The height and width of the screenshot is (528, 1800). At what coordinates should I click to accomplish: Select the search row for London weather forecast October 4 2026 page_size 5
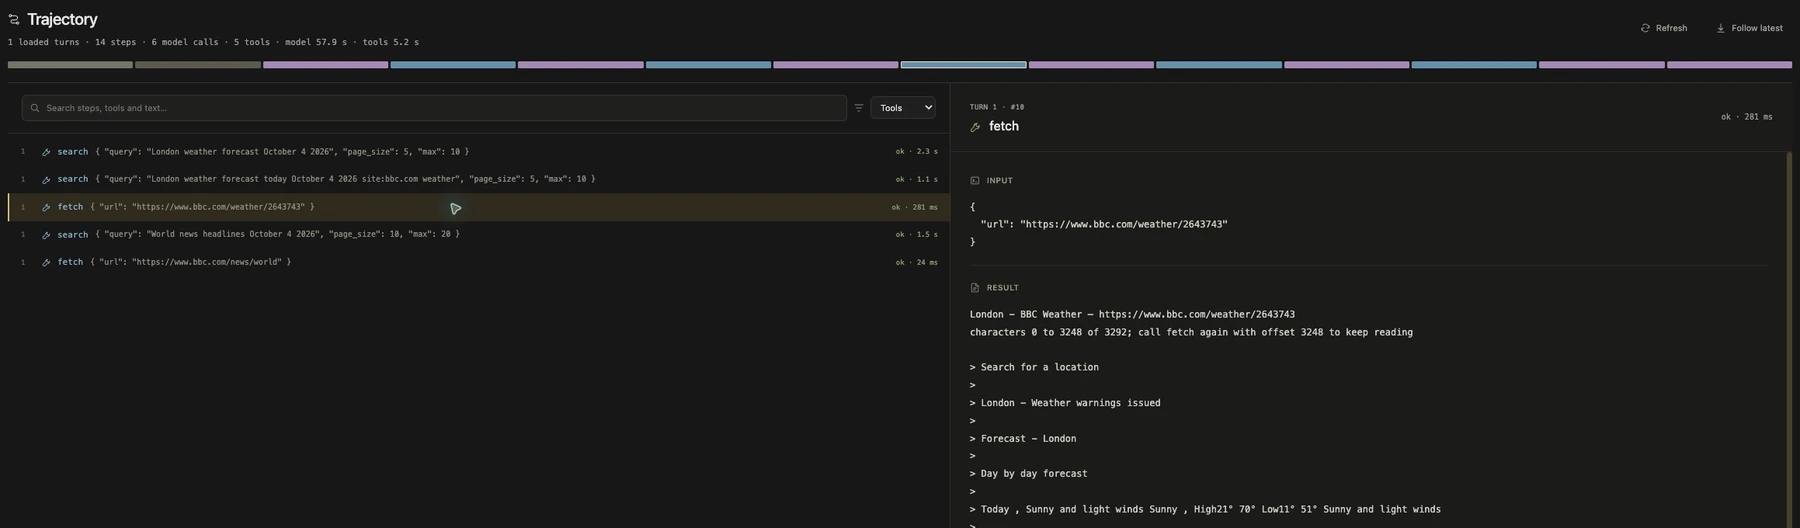click(x=479, y=152)
